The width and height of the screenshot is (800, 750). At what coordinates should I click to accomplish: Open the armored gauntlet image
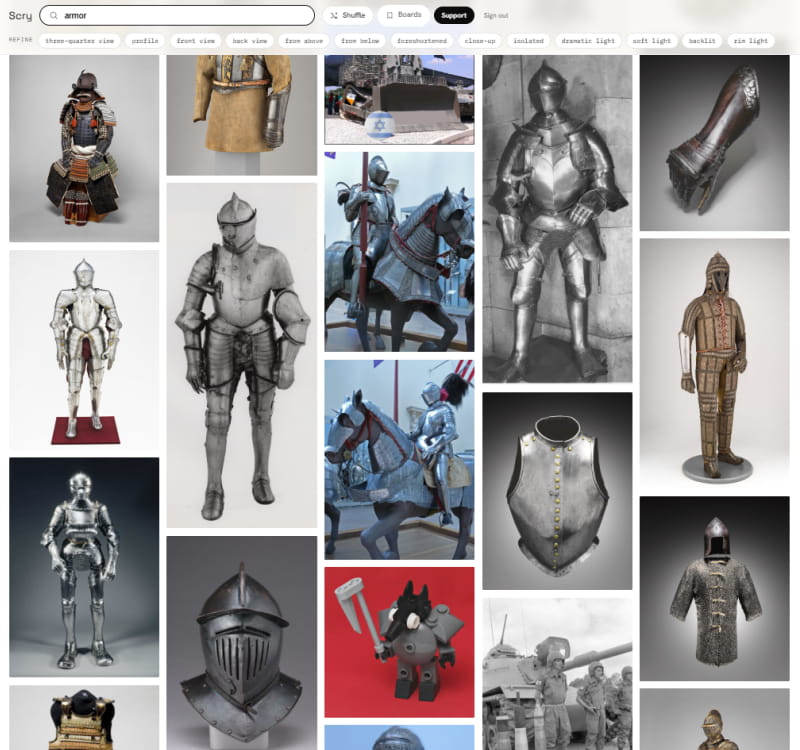[714, 143]
